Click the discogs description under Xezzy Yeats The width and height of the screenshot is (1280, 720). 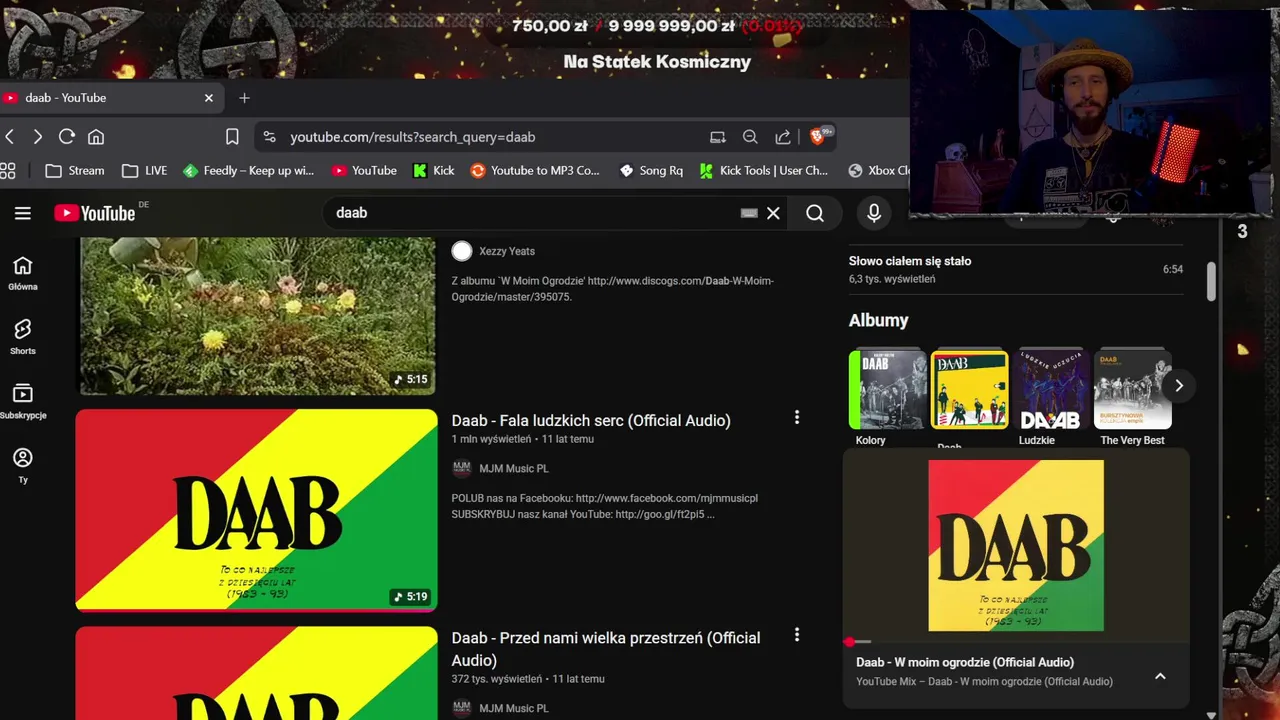(612, 289)
